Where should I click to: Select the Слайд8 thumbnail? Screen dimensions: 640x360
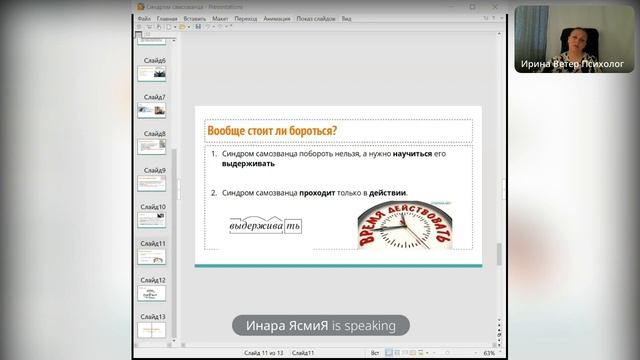[x=151, y=147]
